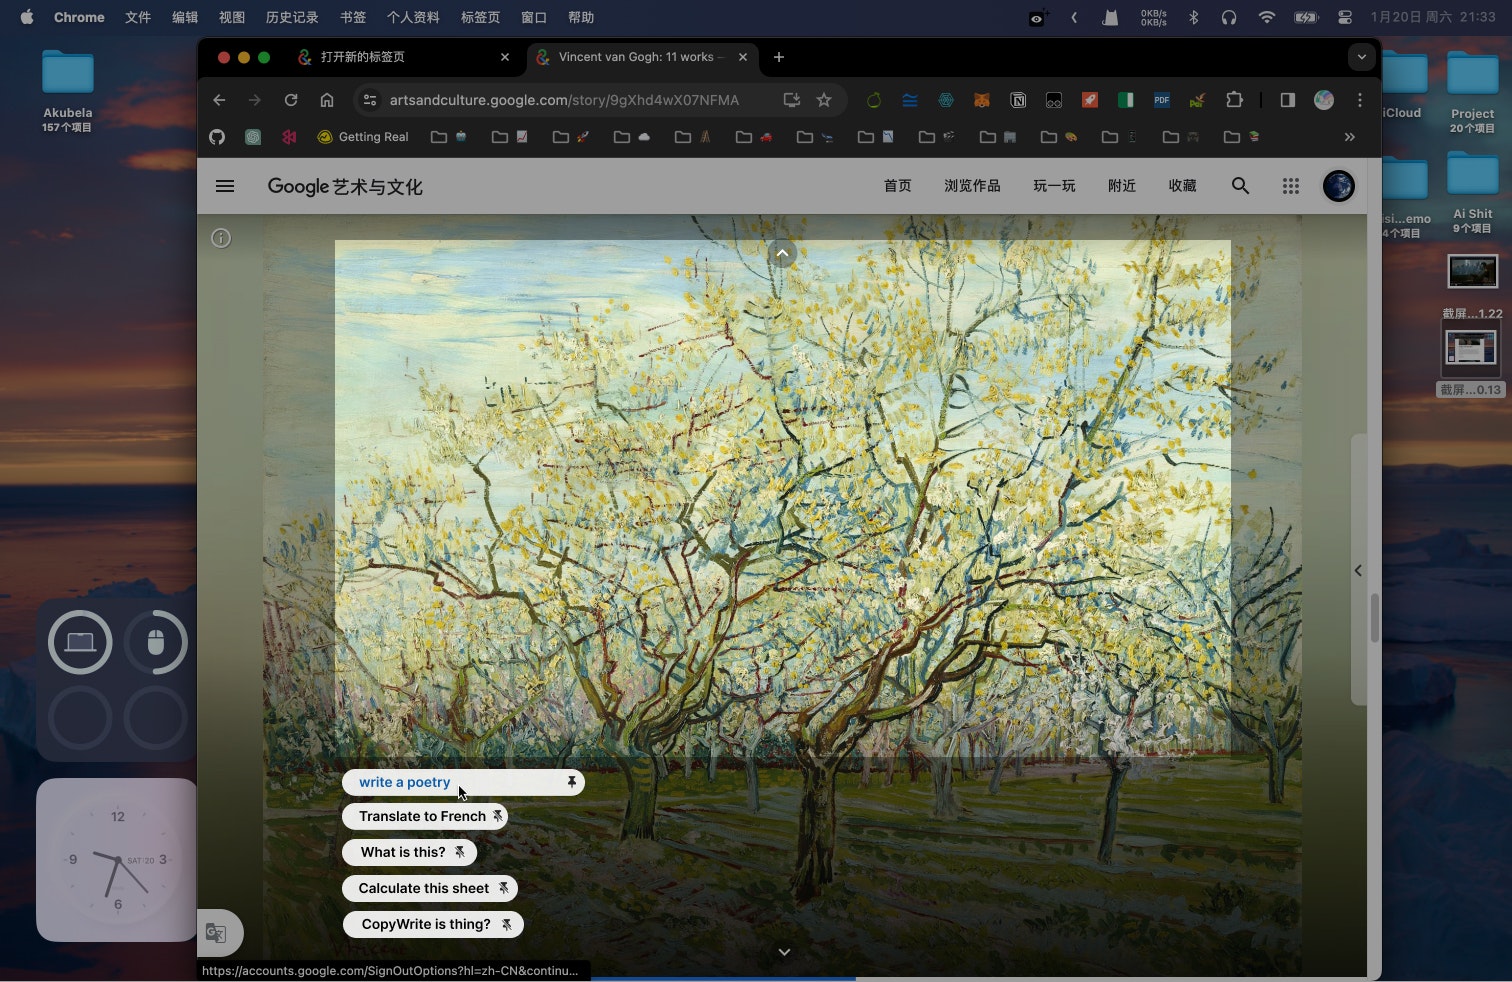Pin the 'Calculate this sheet' prompt
Screen dimensions: 1512x982
(504, 888)
